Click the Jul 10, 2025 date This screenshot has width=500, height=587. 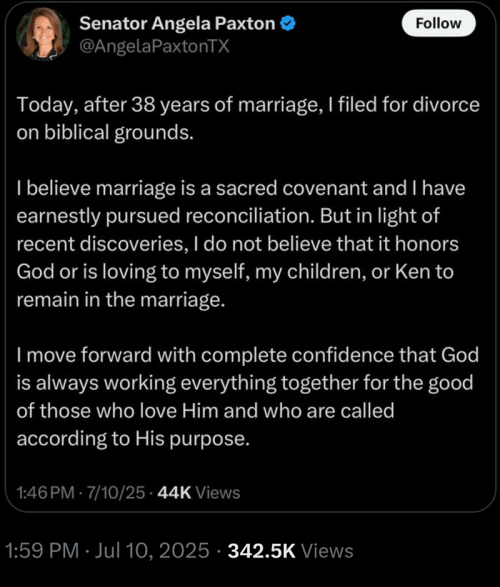(152, 551)
